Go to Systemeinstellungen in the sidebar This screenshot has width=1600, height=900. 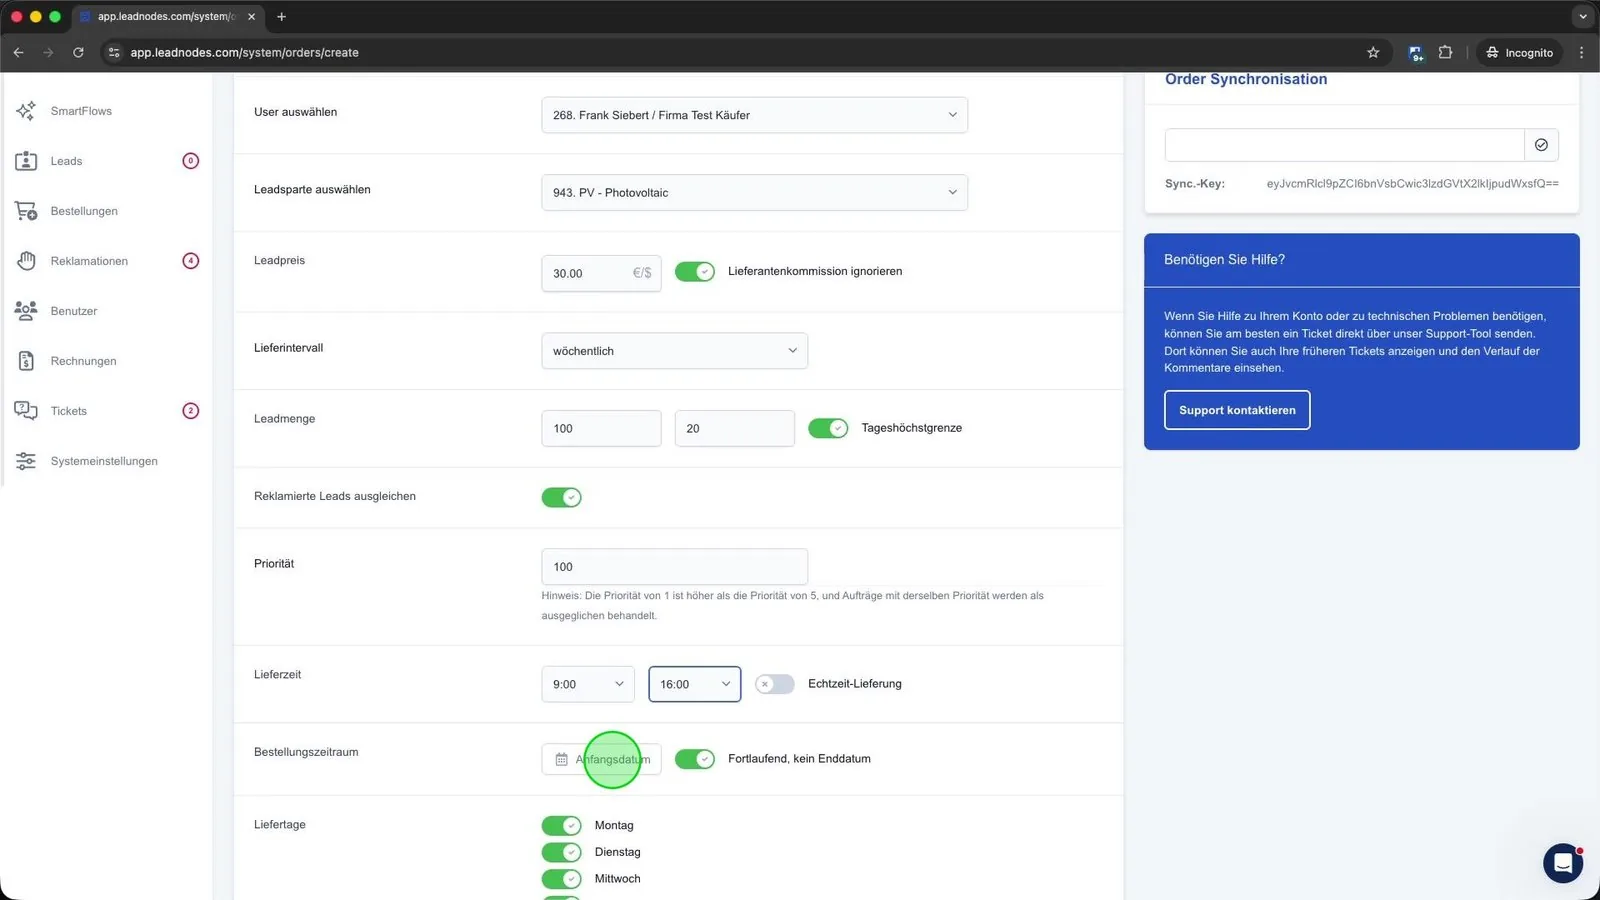[x=104, y=461]
